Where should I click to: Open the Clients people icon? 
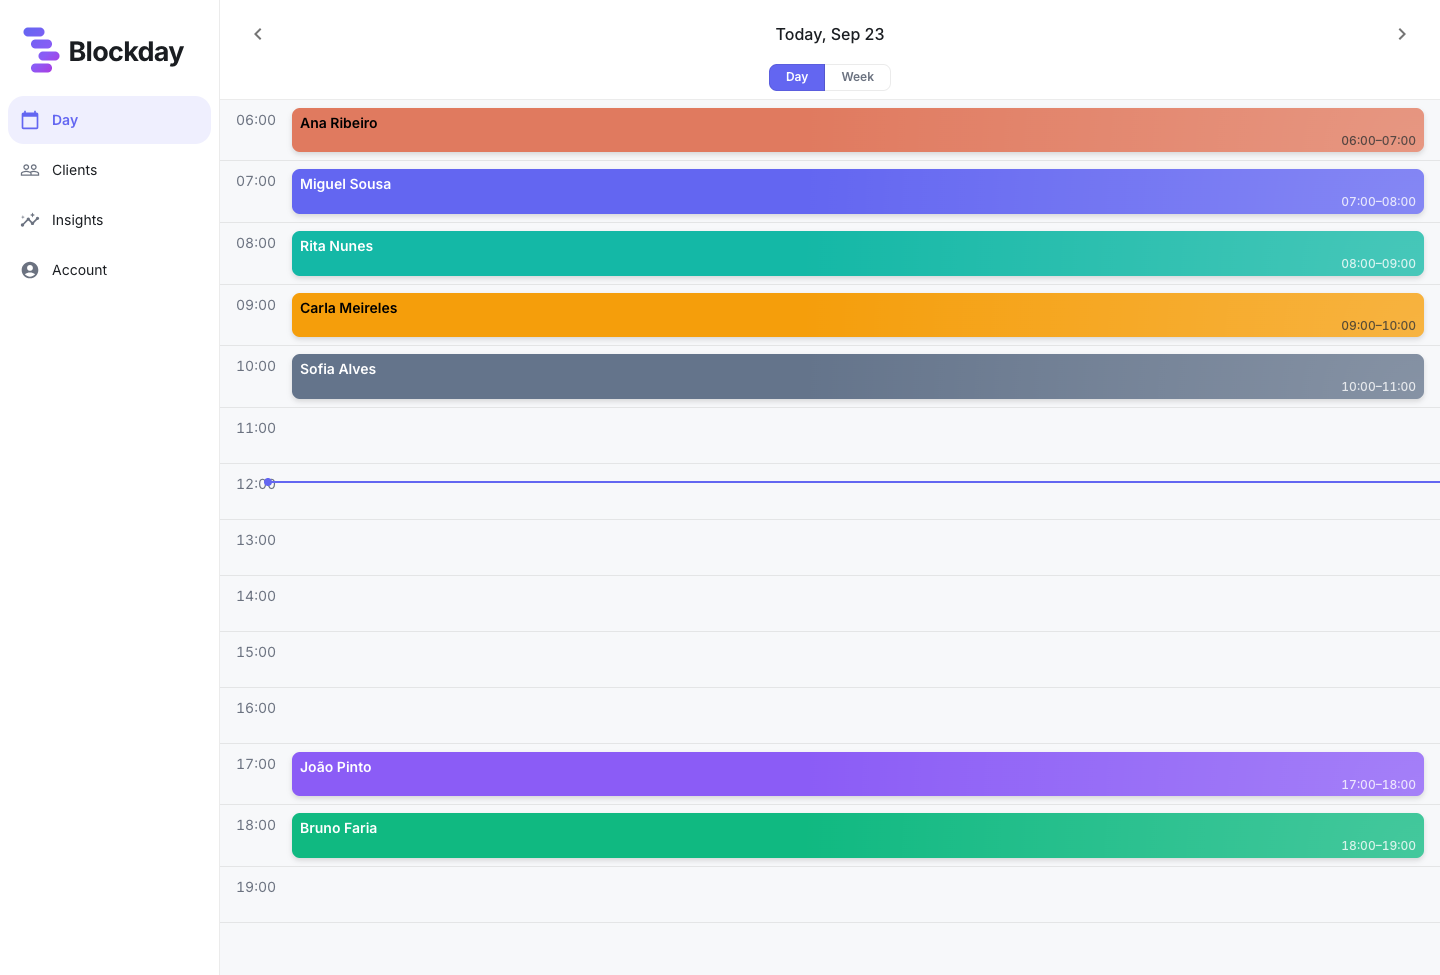(30, 170)
